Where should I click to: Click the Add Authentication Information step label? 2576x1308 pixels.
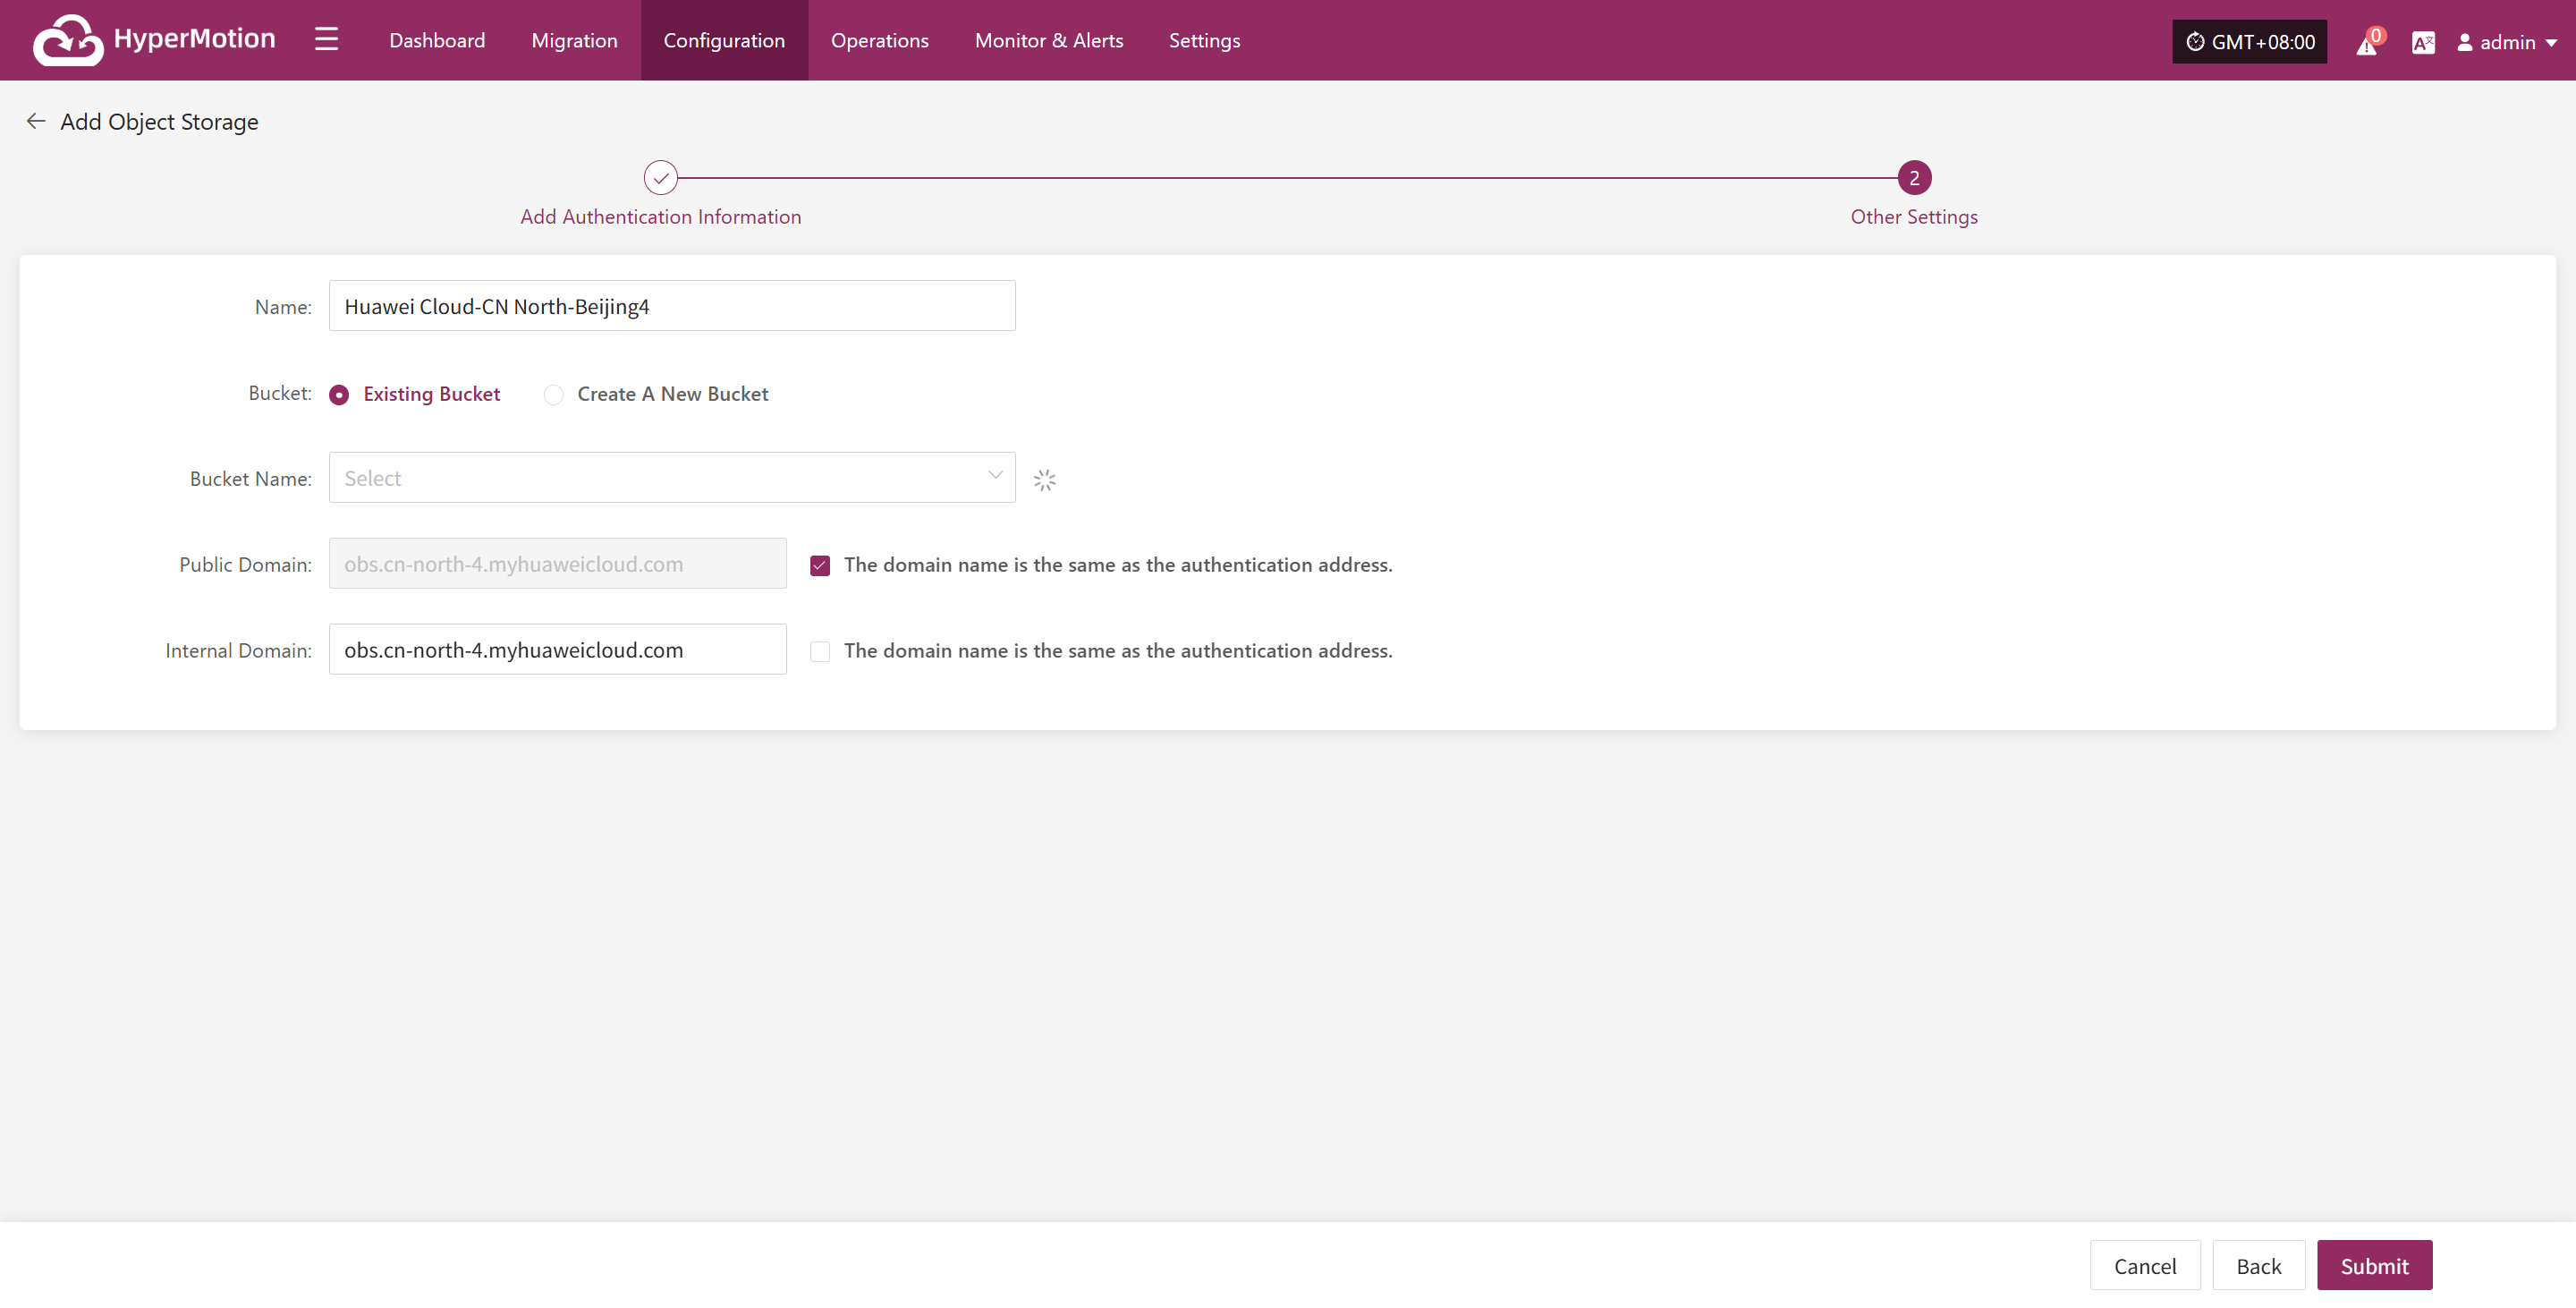660,217
